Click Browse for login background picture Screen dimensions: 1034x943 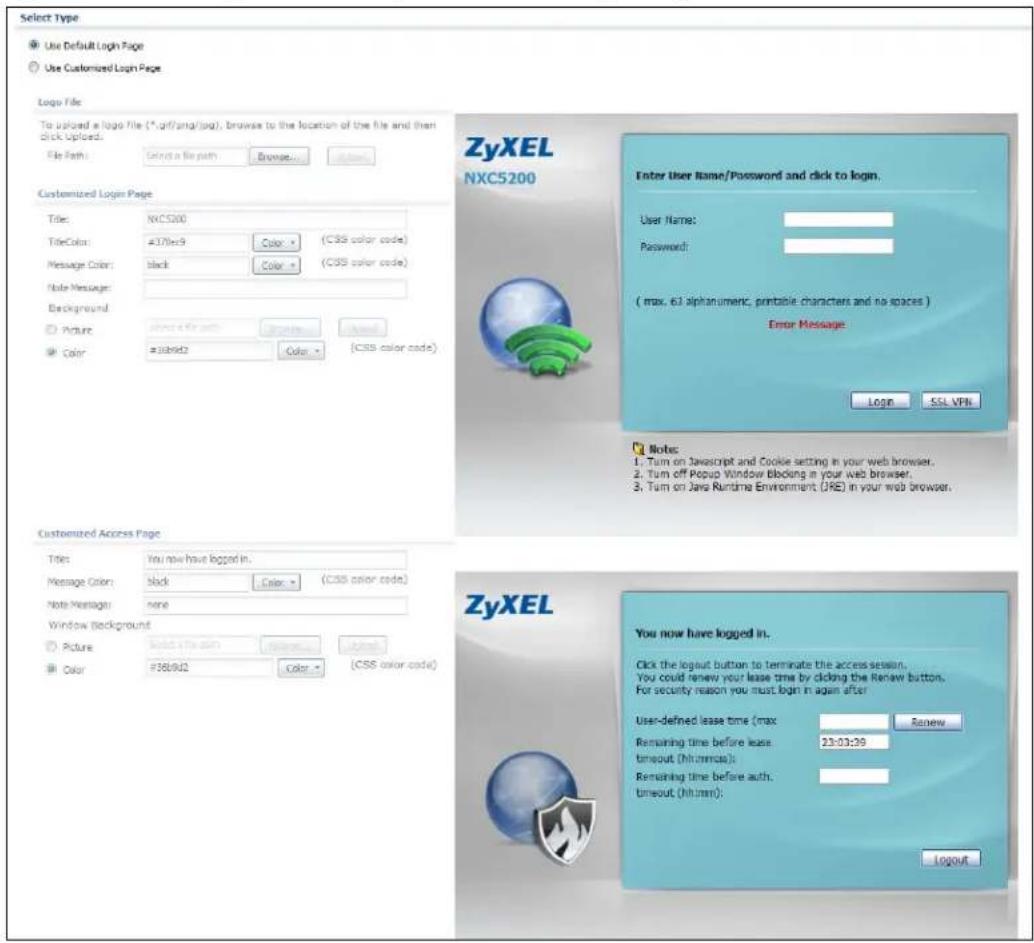click(x=290, y=328)
